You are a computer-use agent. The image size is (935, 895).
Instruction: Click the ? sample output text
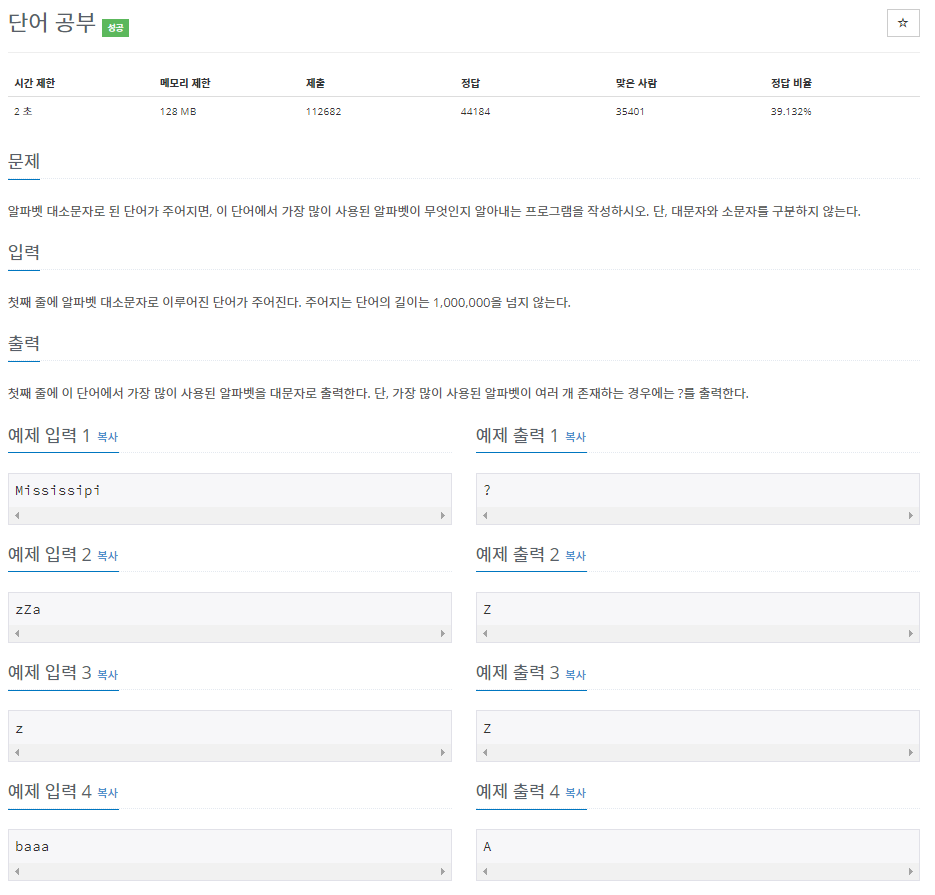(487, 490)
